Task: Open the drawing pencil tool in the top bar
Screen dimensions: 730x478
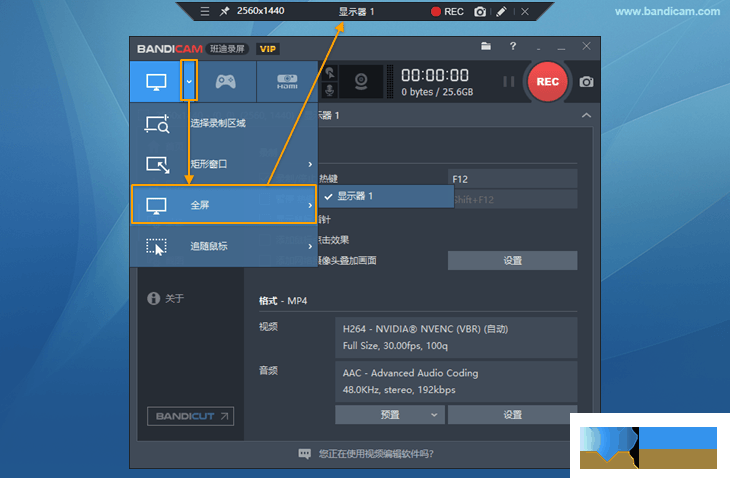Action: pos(501,12)
